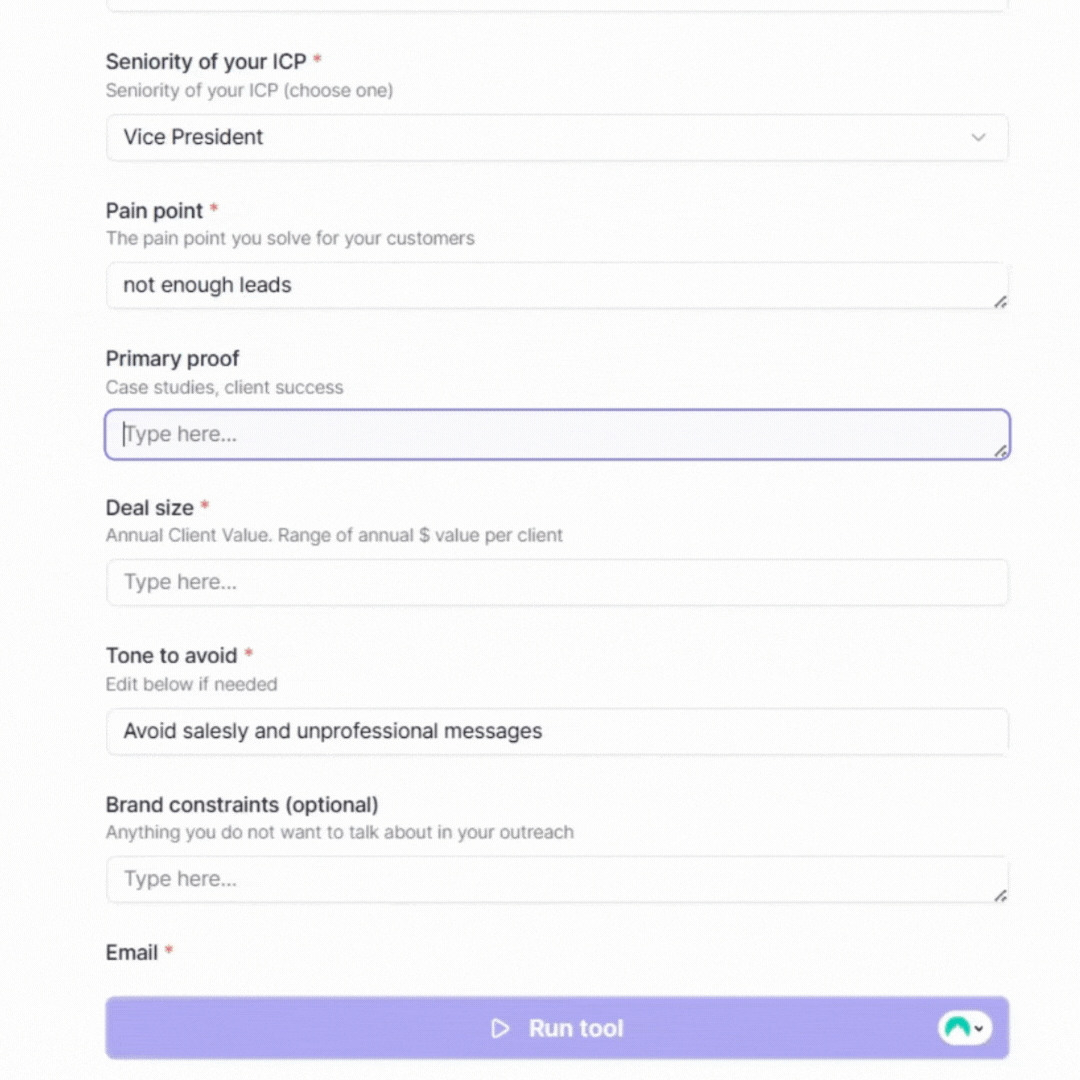
Task: Click the teal arc logo on Run tool button
Action: pyautogui.click(x=957, y=1028)
